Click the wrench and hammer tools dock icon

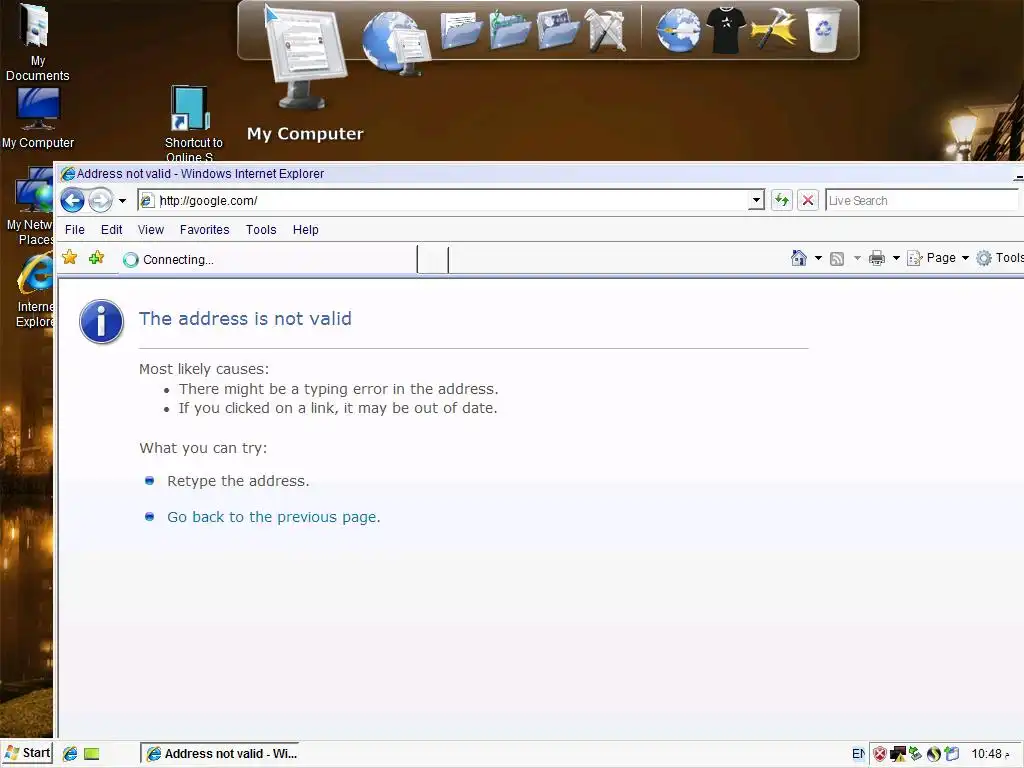605,30
